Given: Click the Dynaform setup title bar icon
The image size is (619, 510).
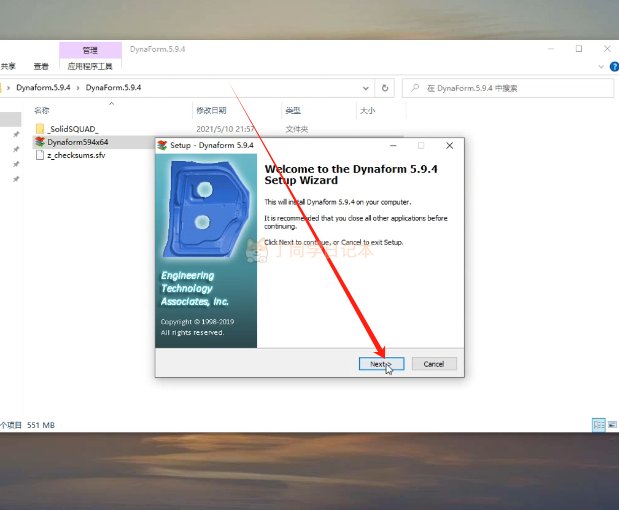Looking at the screenshot, I should (x=162, y=145).
